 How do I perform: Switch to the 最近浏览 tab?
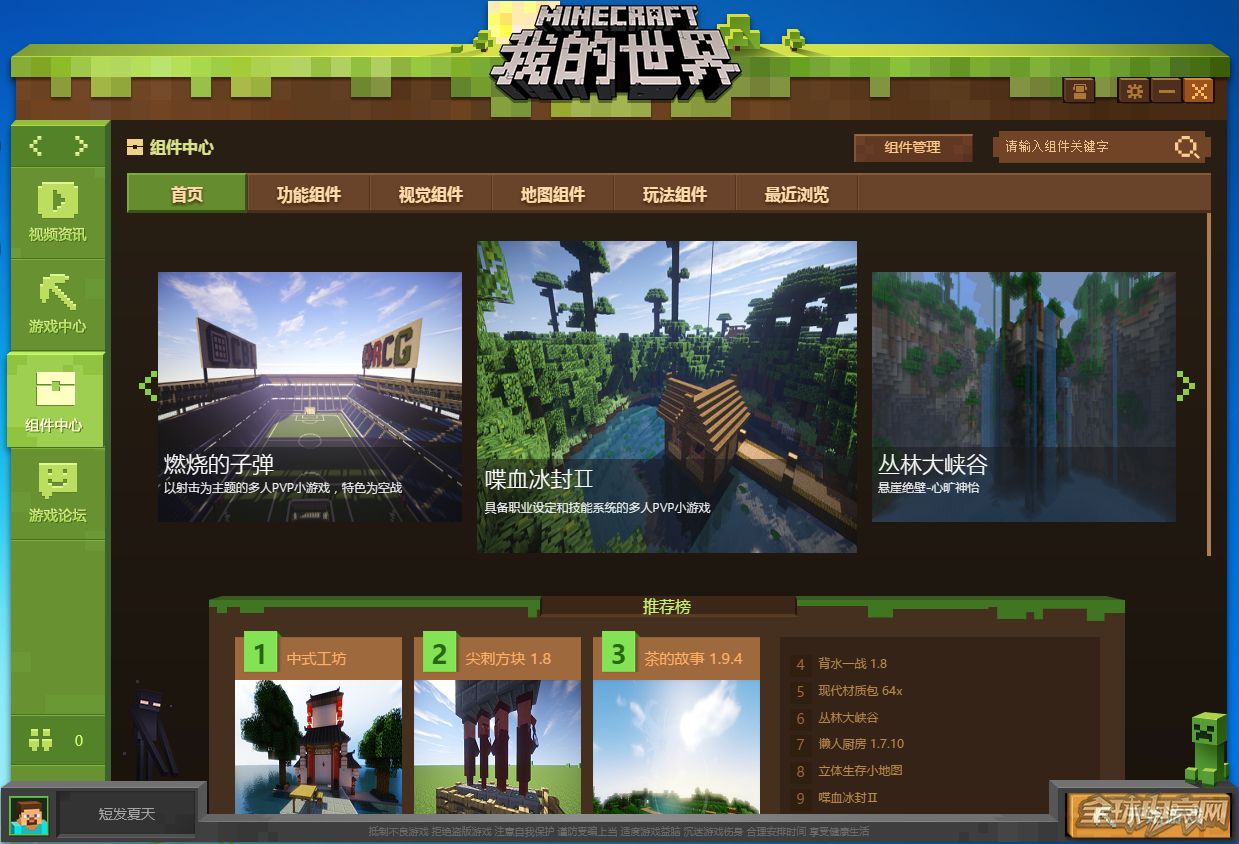(797, 194)
